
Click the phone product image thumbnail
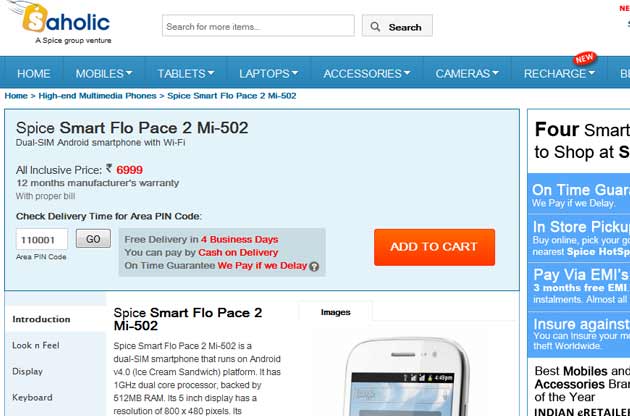coord(406,377)
